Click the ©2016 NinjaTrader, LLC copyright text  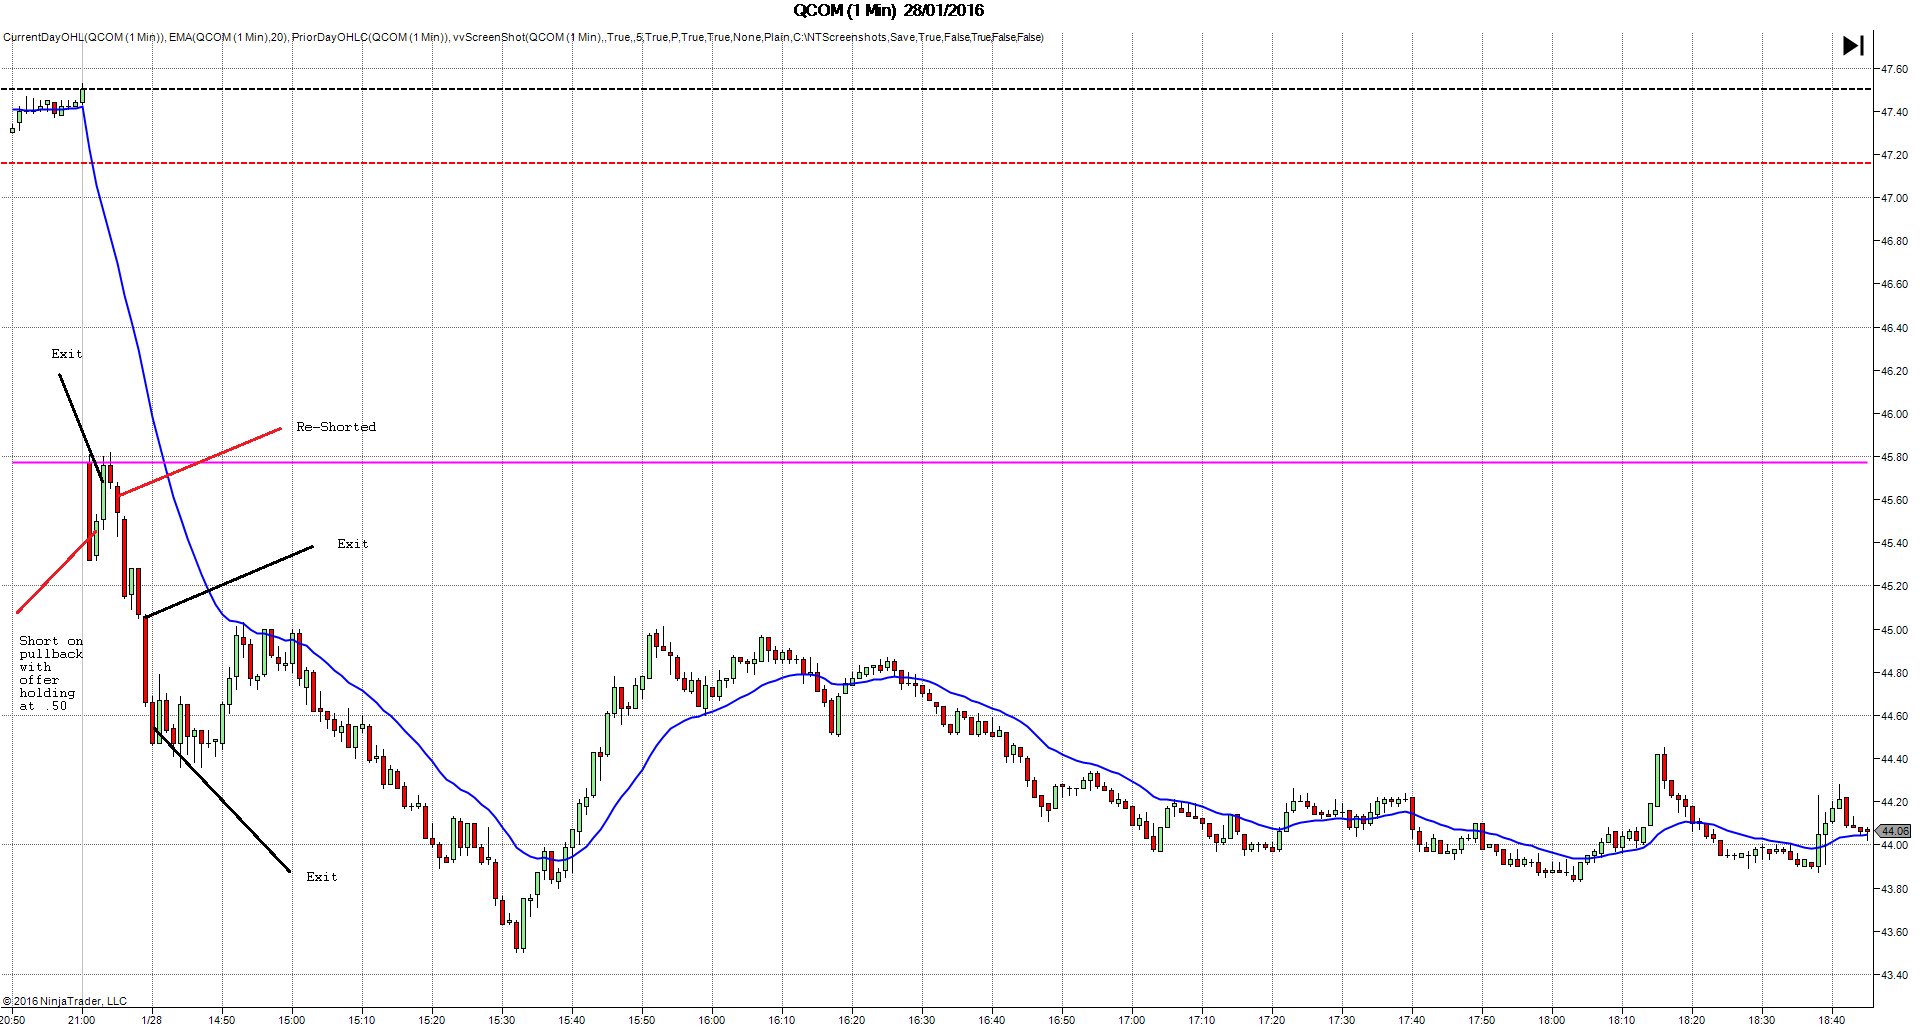tap(65, 1001)
